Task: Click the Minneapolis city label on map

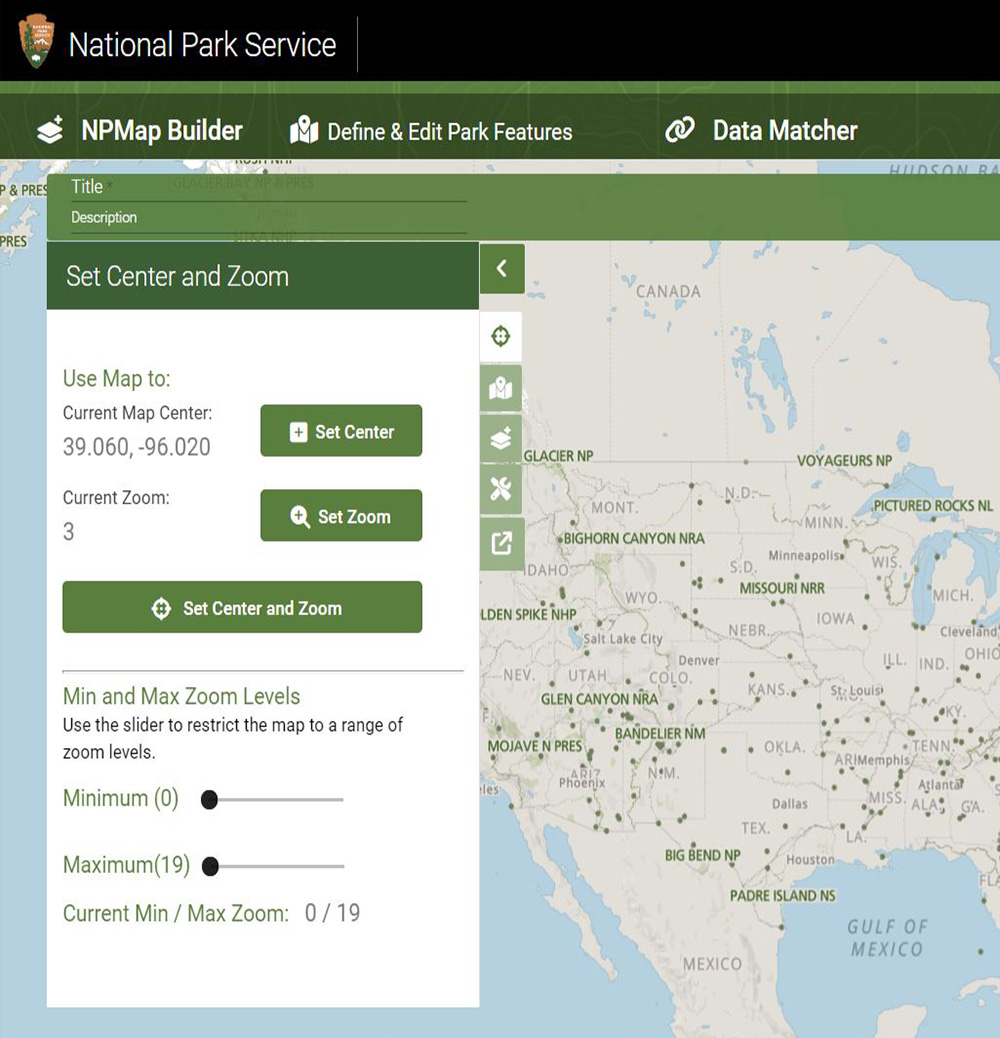Action: pyautogui.click(x=804, y=555)
